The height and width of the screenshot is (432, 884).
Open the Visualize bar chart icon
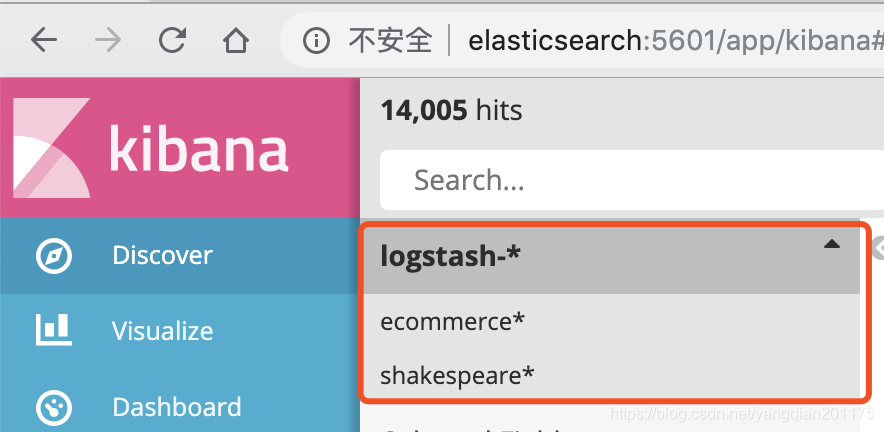54,330
